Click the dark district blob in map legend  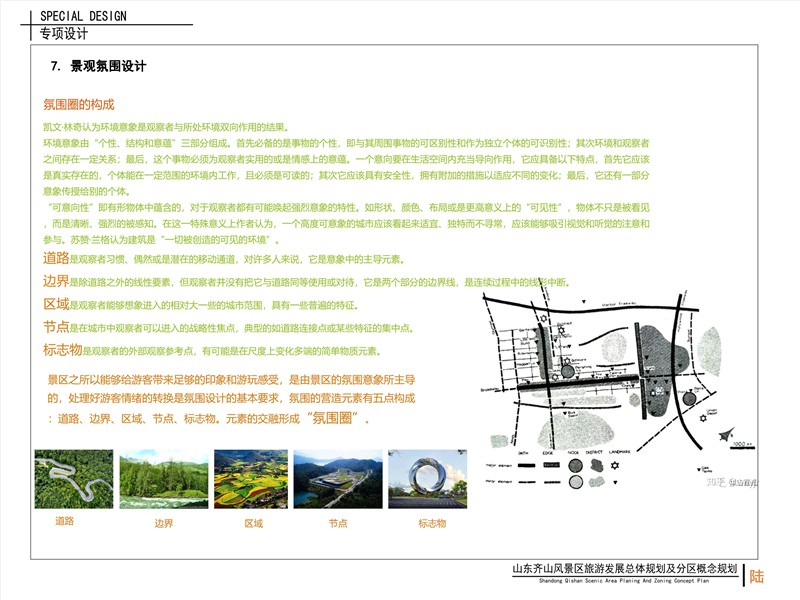click(x=596, y=465)
